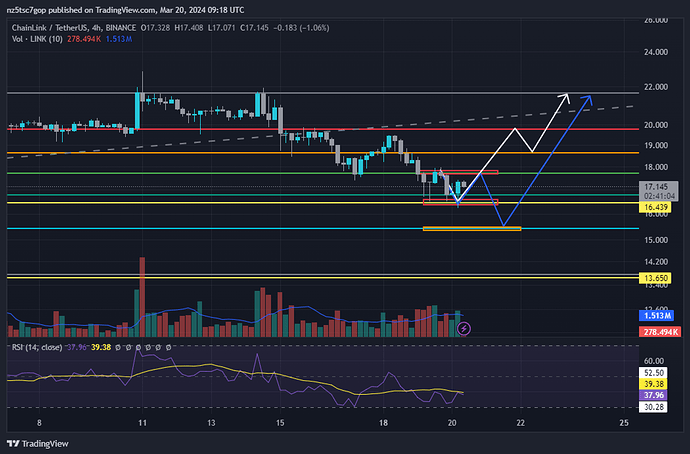Click the lower red rectangle near 16.4
Screen dimensions: 690x454
click(x=458, y=203)
